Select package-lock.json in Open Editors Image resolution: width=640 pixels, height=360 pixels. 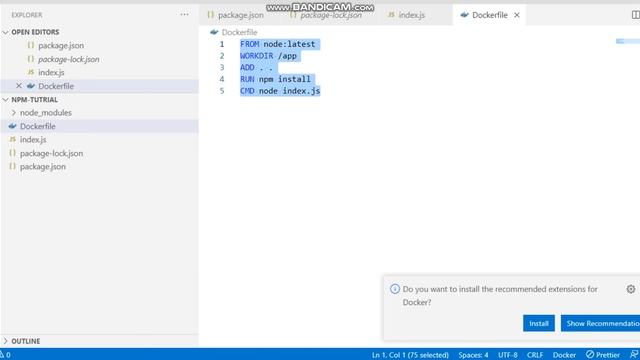[x=69, y=59]
